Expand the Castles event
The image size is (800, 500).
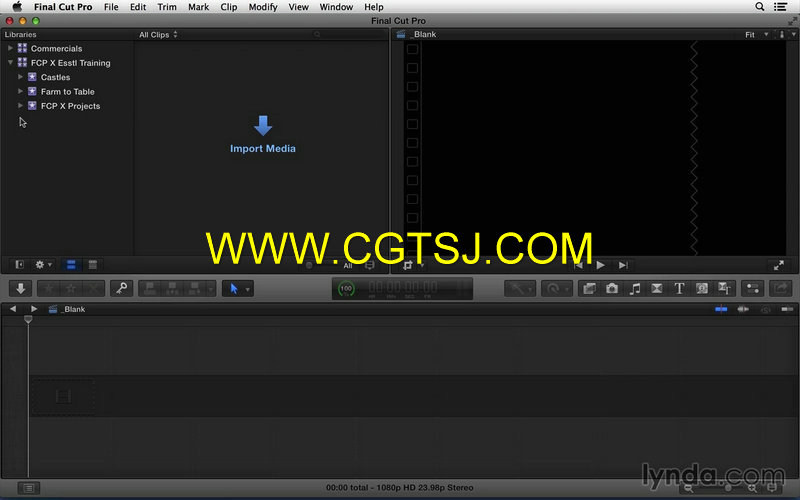point(20,77)
